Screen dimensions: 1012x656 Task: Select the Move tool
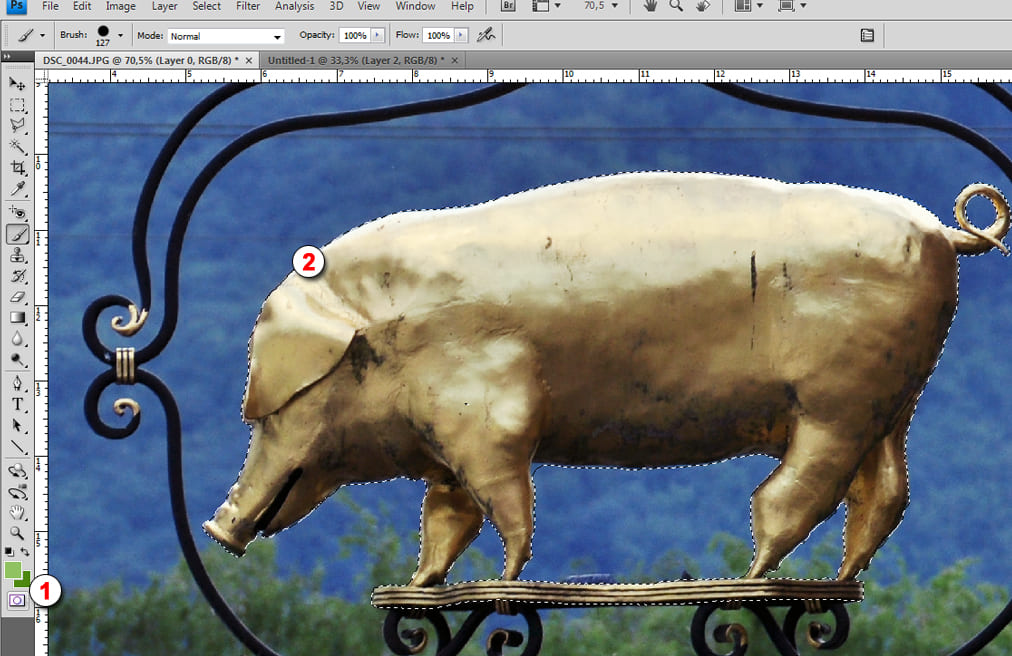(17, 84)
